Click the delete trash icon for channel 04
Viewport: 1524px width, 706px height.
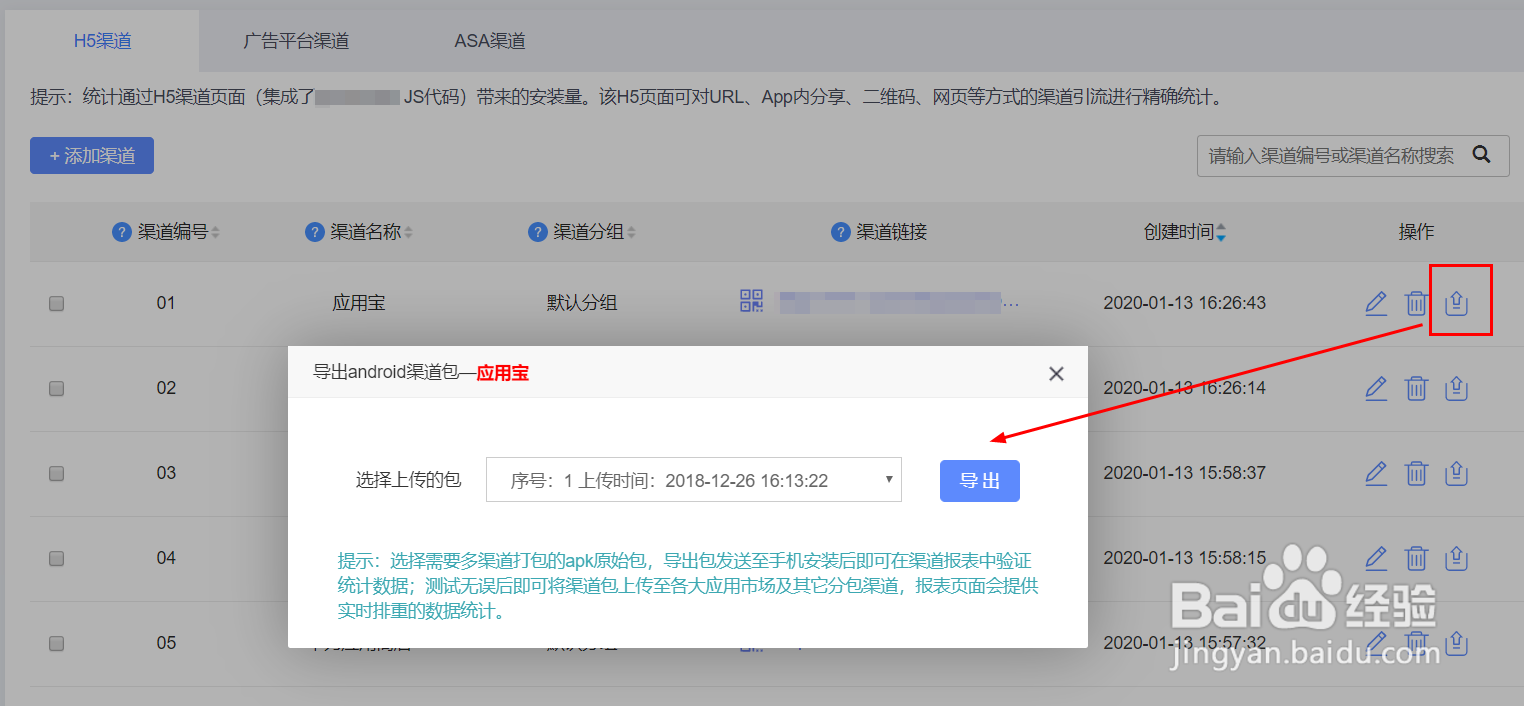coord(1416,558)
